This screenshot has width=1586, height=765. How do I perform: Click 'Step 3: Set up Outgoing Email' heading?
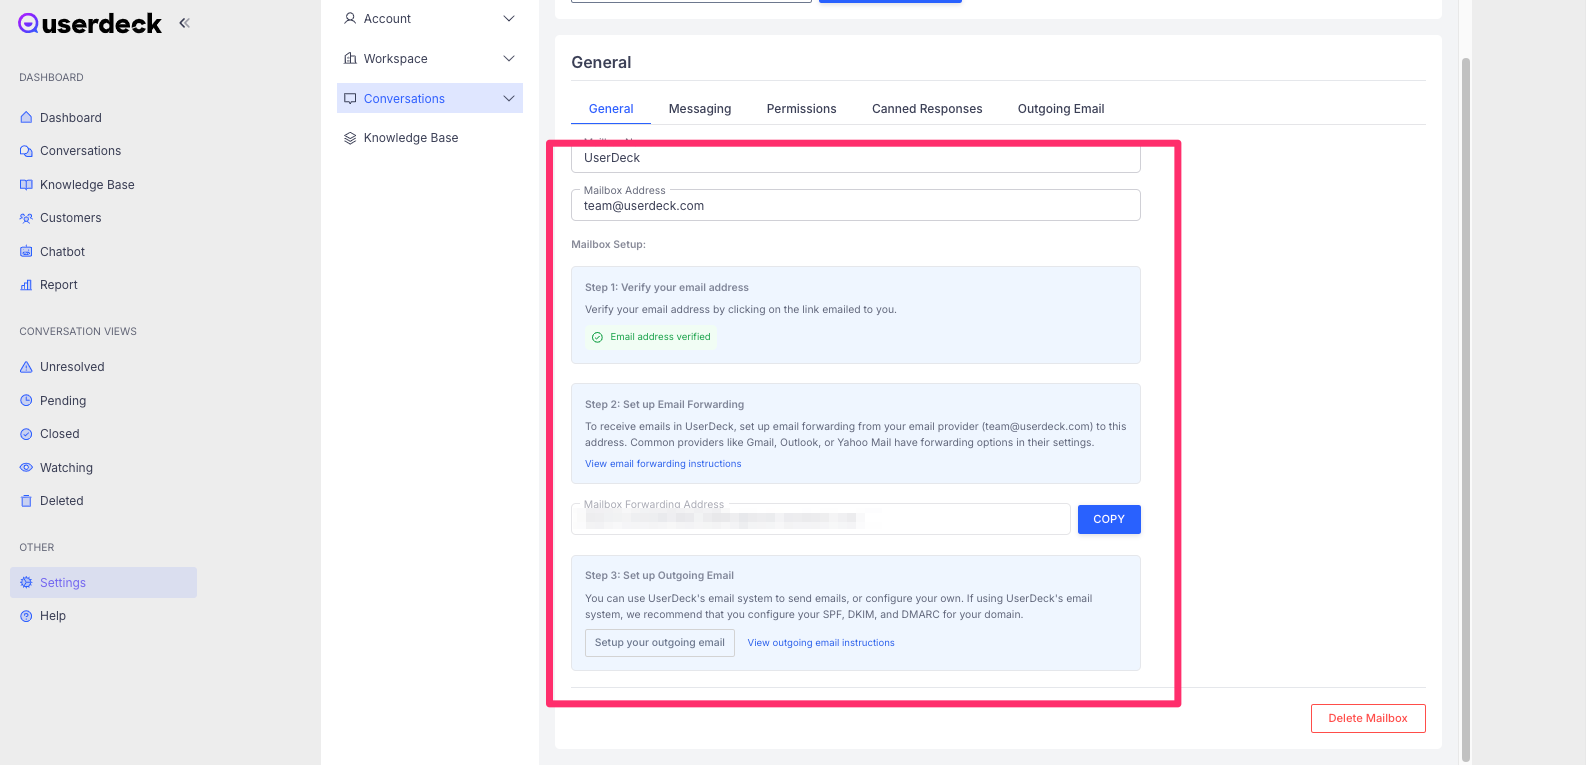[659, 576]
